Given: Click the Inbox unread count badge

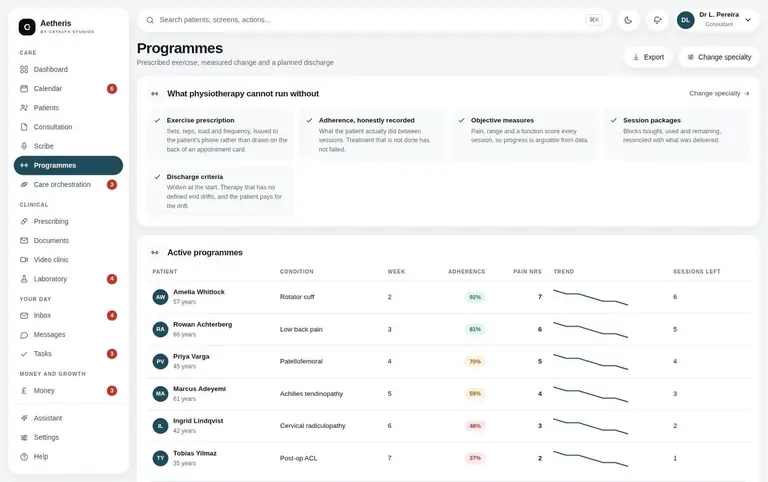Looking at the screenshot, I should (x=112, y=315).
